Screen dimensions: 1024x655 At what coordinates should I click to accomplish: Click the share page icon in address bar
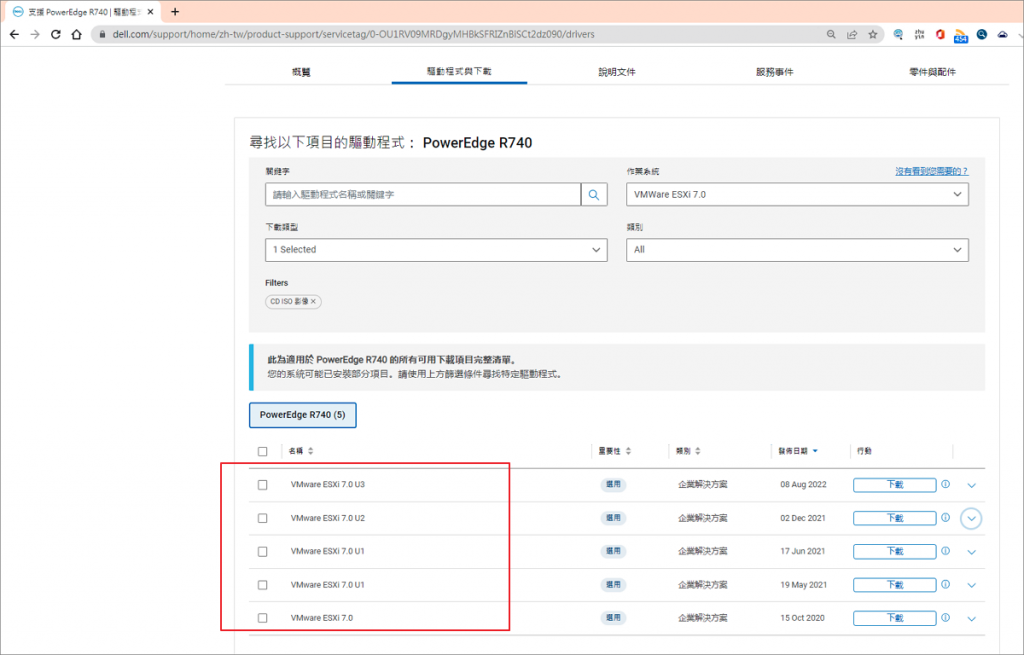coord(852,34)
